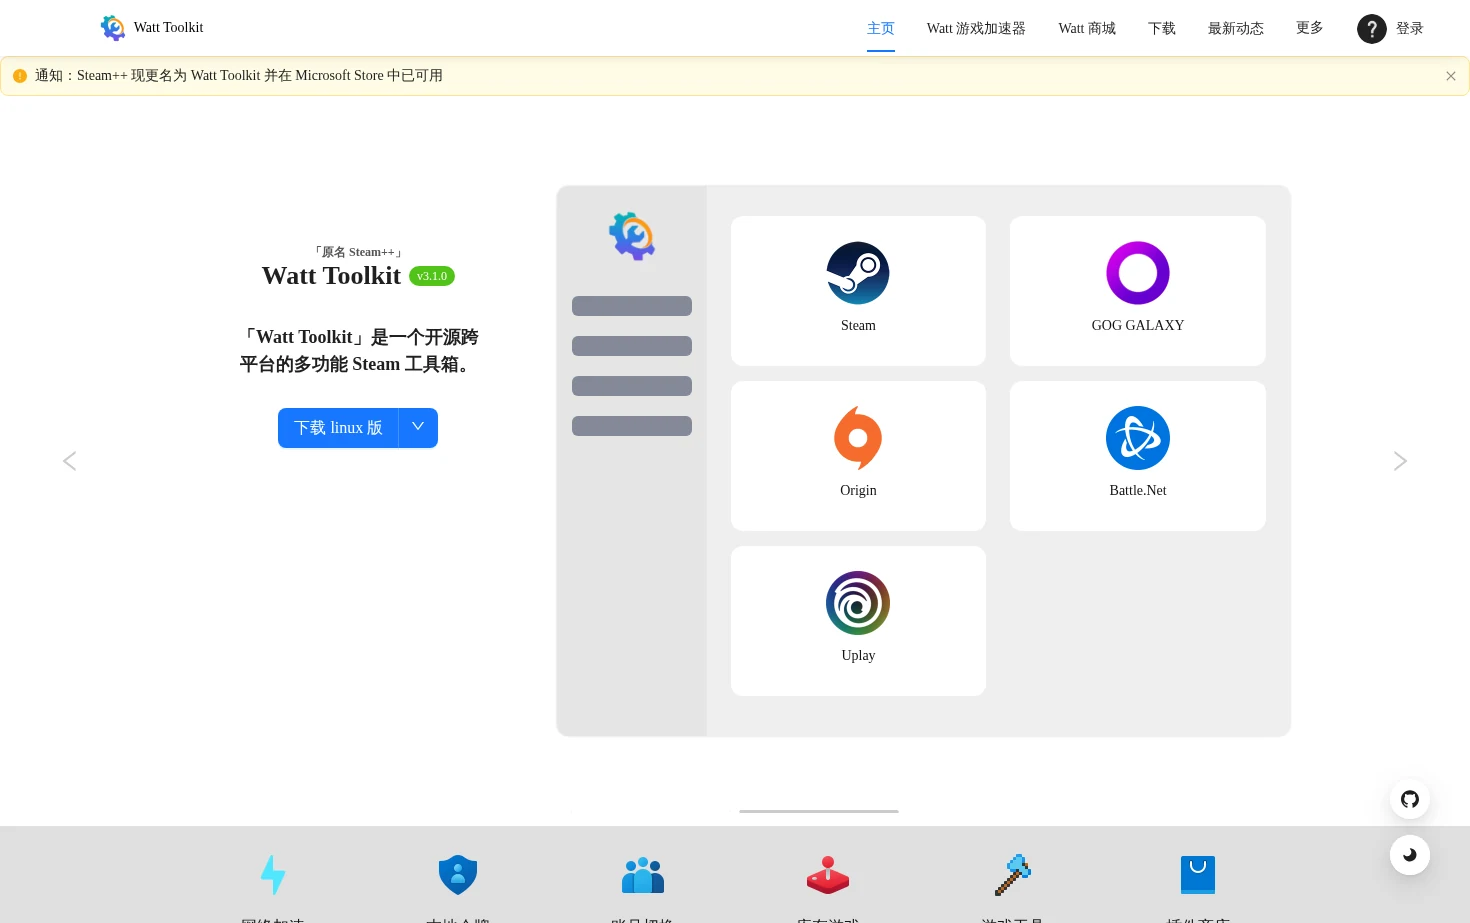The height and width of the screenshot is (923, 1470).
Task: Click the GOG GALAXY icon
Action: (1138, 273)
